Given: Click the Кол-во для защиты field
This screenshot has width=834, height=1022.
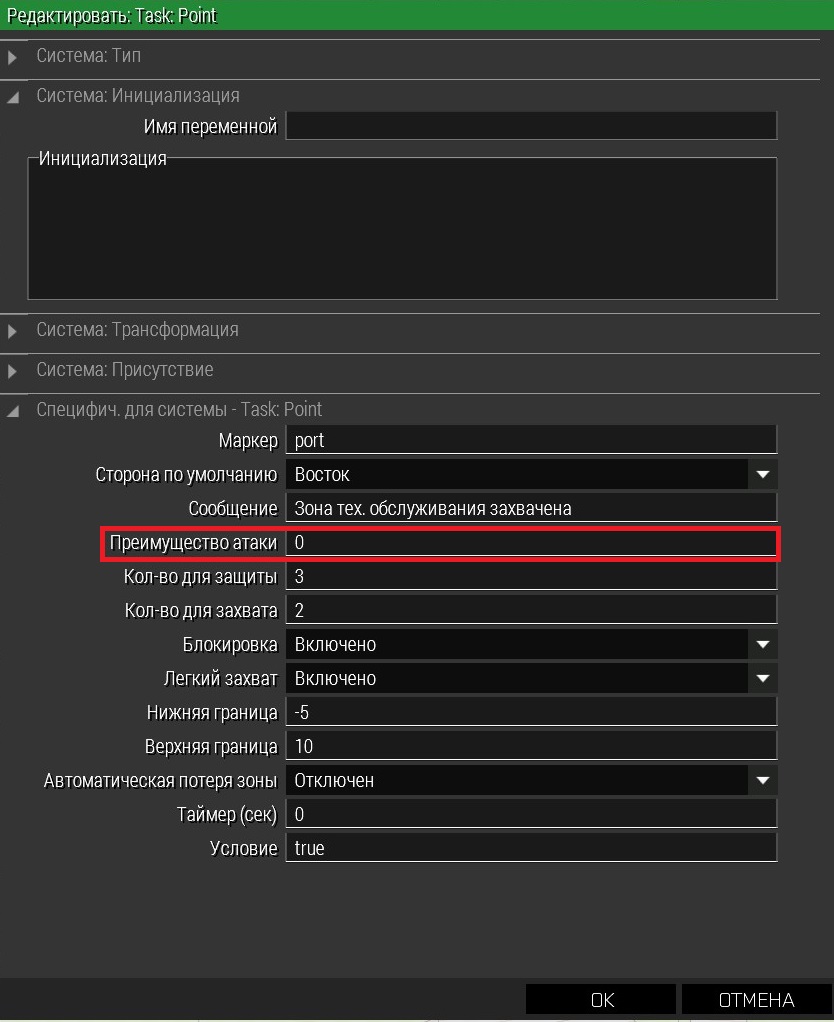Looking at the screenshot, I should 531,577.
